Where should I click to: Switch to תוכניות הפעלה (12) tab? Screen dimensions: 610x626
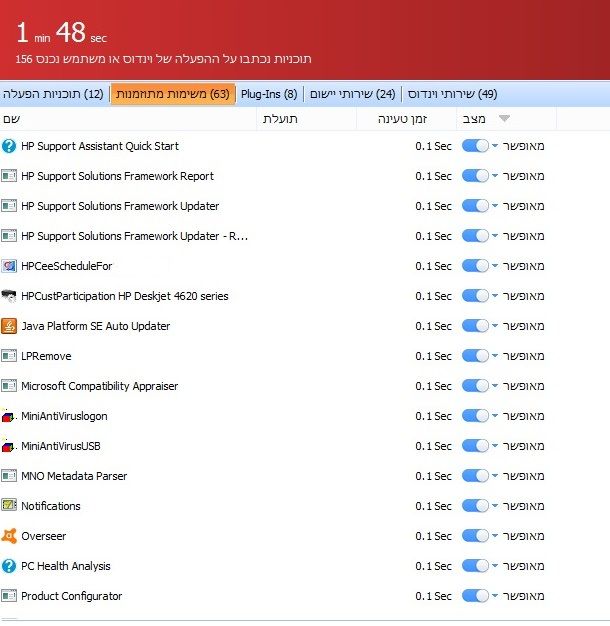(x=53, y=94)
